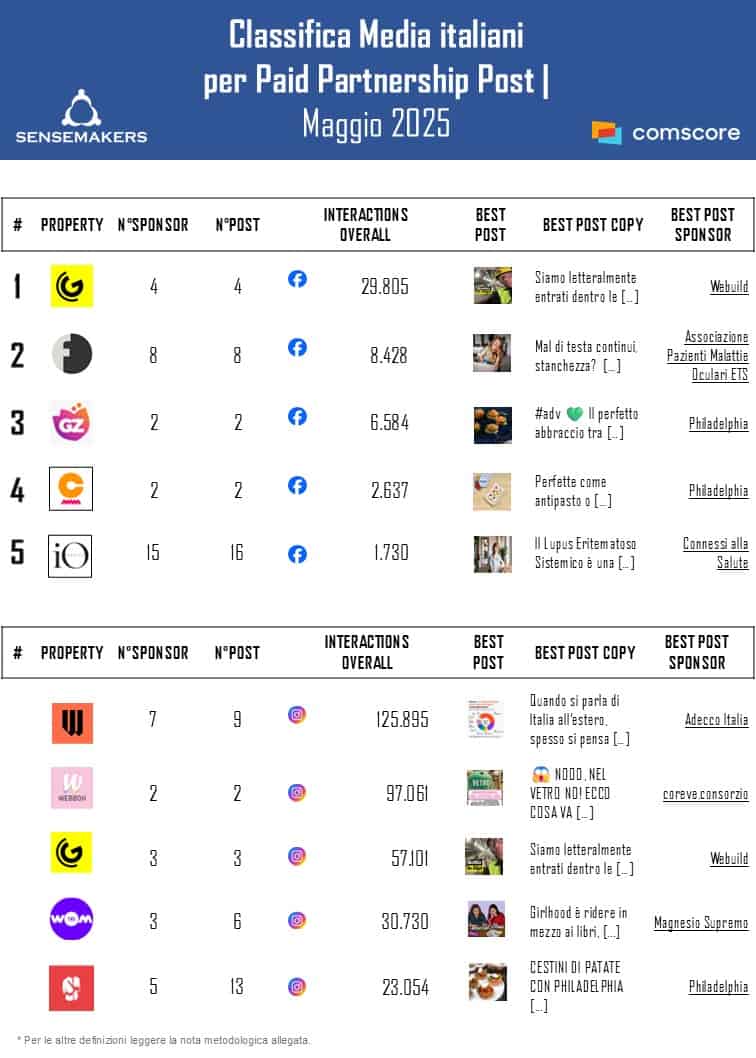
Task: Click the red S property logo
Action: pyautogui.click(x=72, y=988)
